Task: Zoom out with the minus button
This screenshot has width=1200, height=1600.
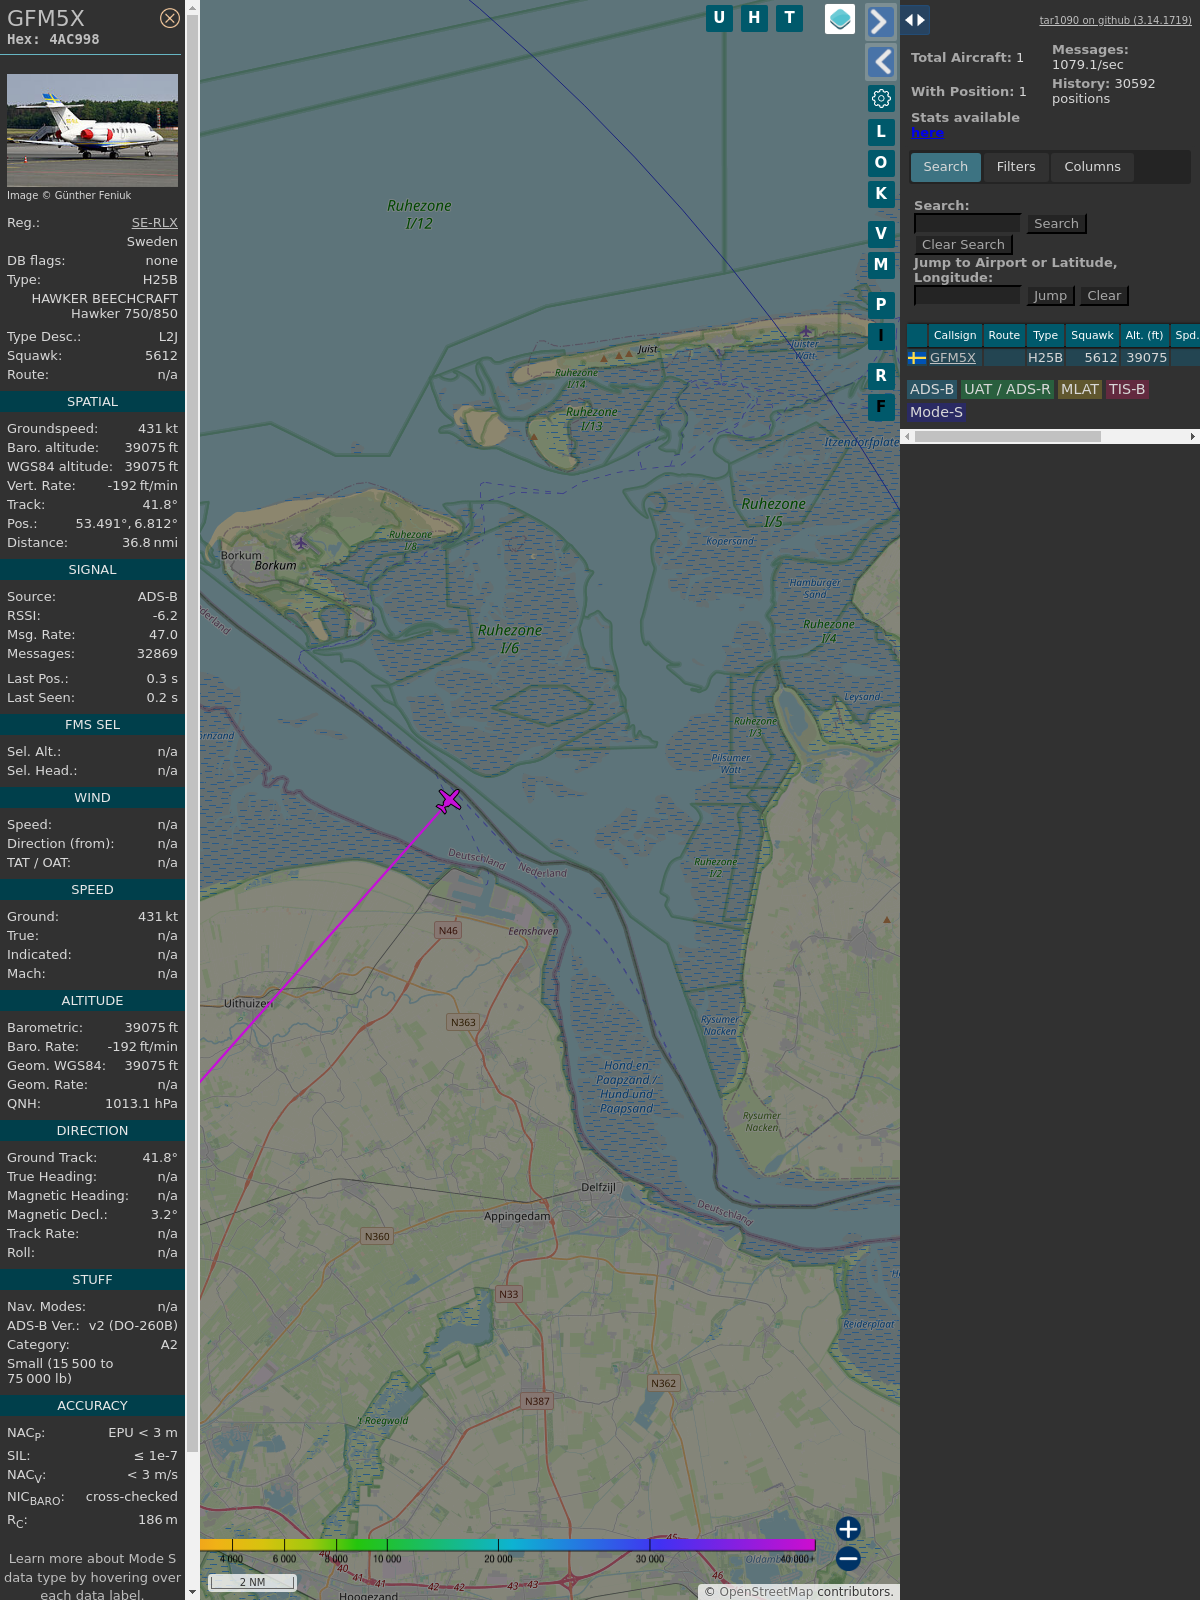Action: (x=848, y=1558)
